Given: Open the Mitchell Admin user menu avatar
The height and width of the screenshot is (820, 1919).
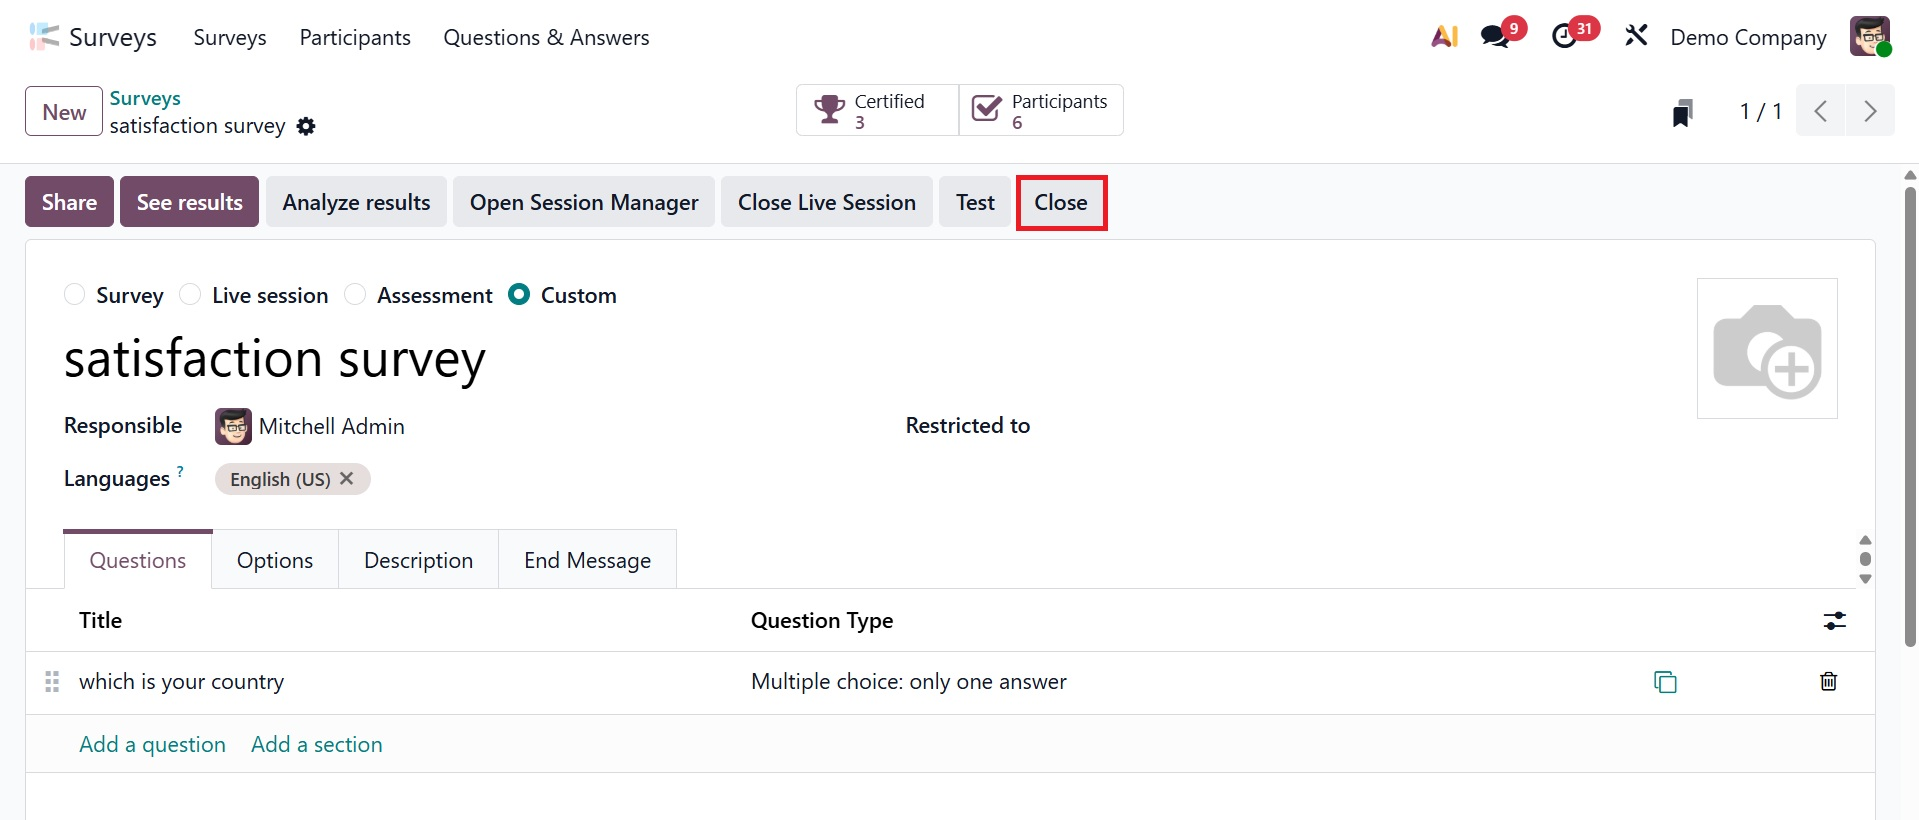Looking at the screenshot, I should (x=1869, y=37).
